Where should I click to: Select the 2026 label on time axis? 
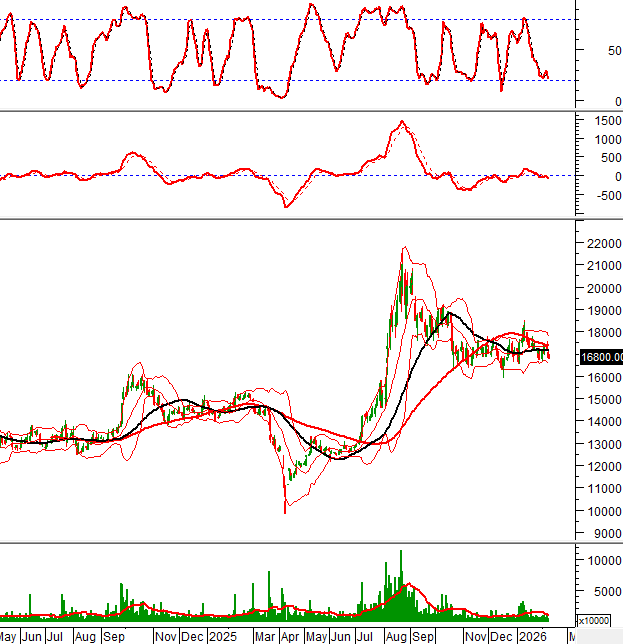coord(533,635)
